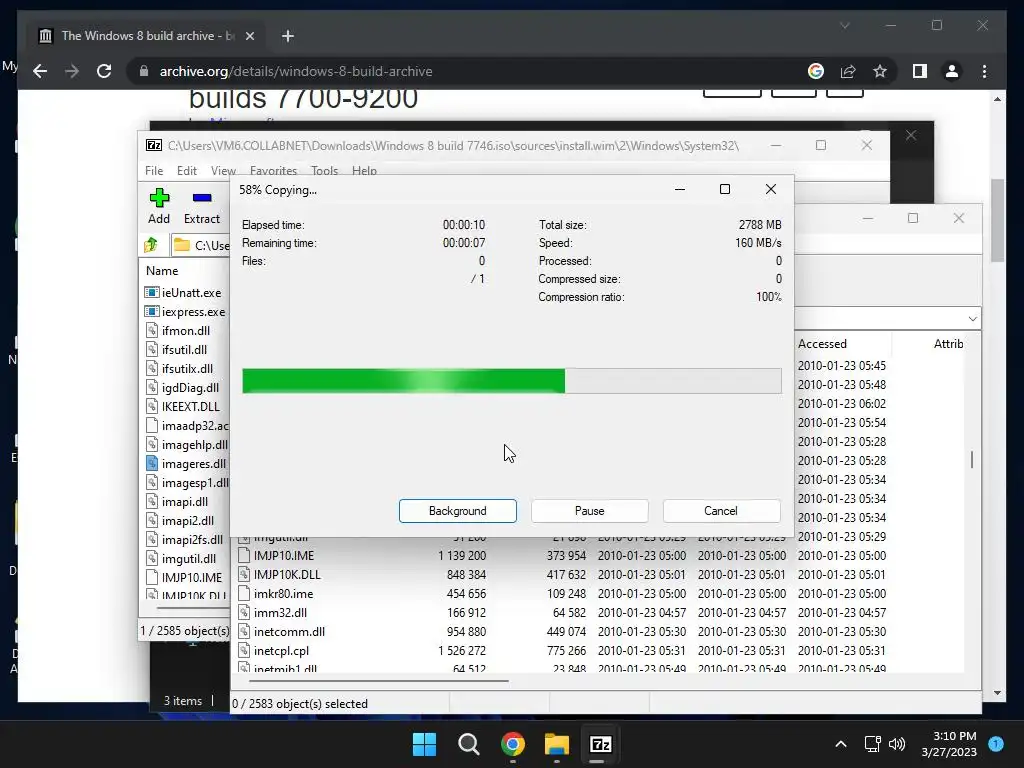Open Windows Start menu
Image resolution: width=1024 pixels, height=768 pixels.
point(424,744)
